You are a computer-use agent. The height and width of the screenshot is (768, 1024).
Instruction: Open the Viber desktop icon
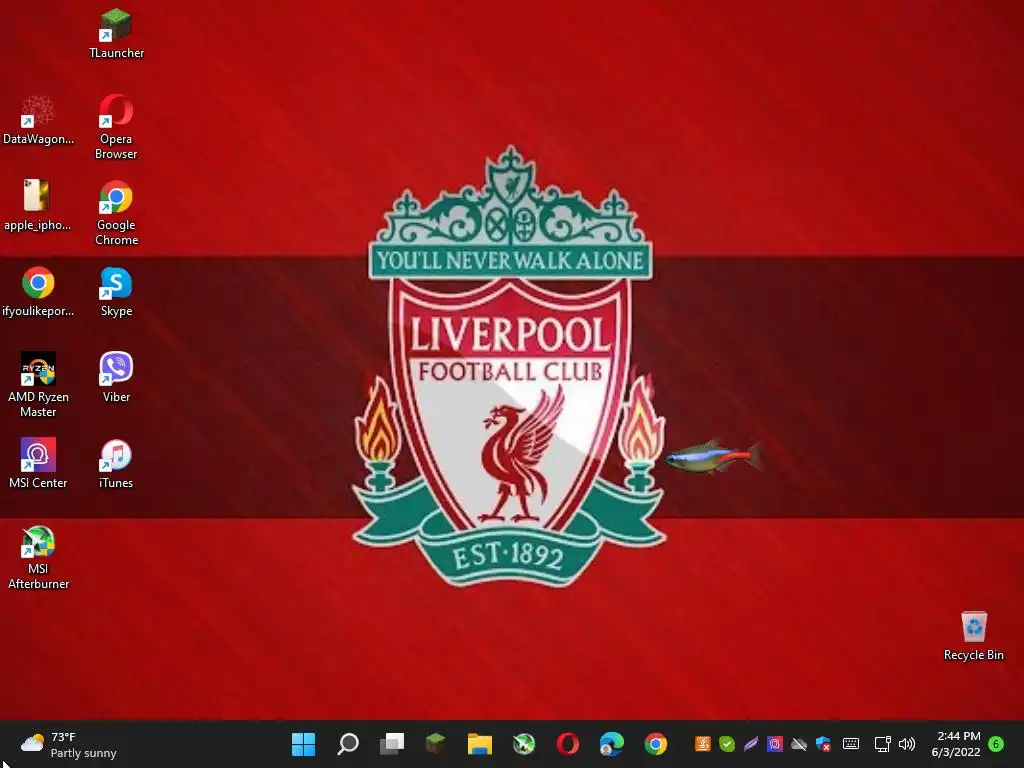(x=116, y=377)
